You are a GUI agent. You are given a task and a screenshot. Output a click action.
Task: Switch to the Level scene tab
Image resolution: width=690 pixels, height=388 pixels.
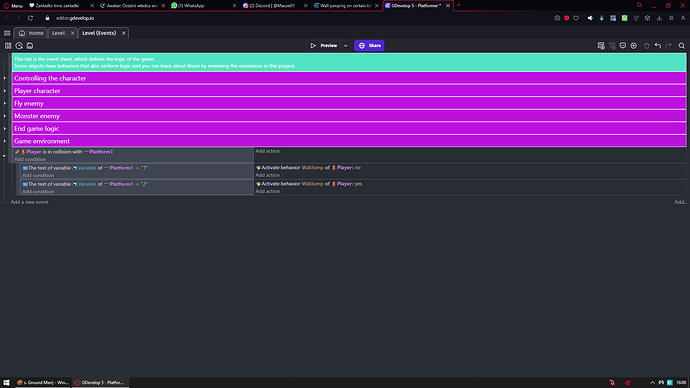(58, 33)
